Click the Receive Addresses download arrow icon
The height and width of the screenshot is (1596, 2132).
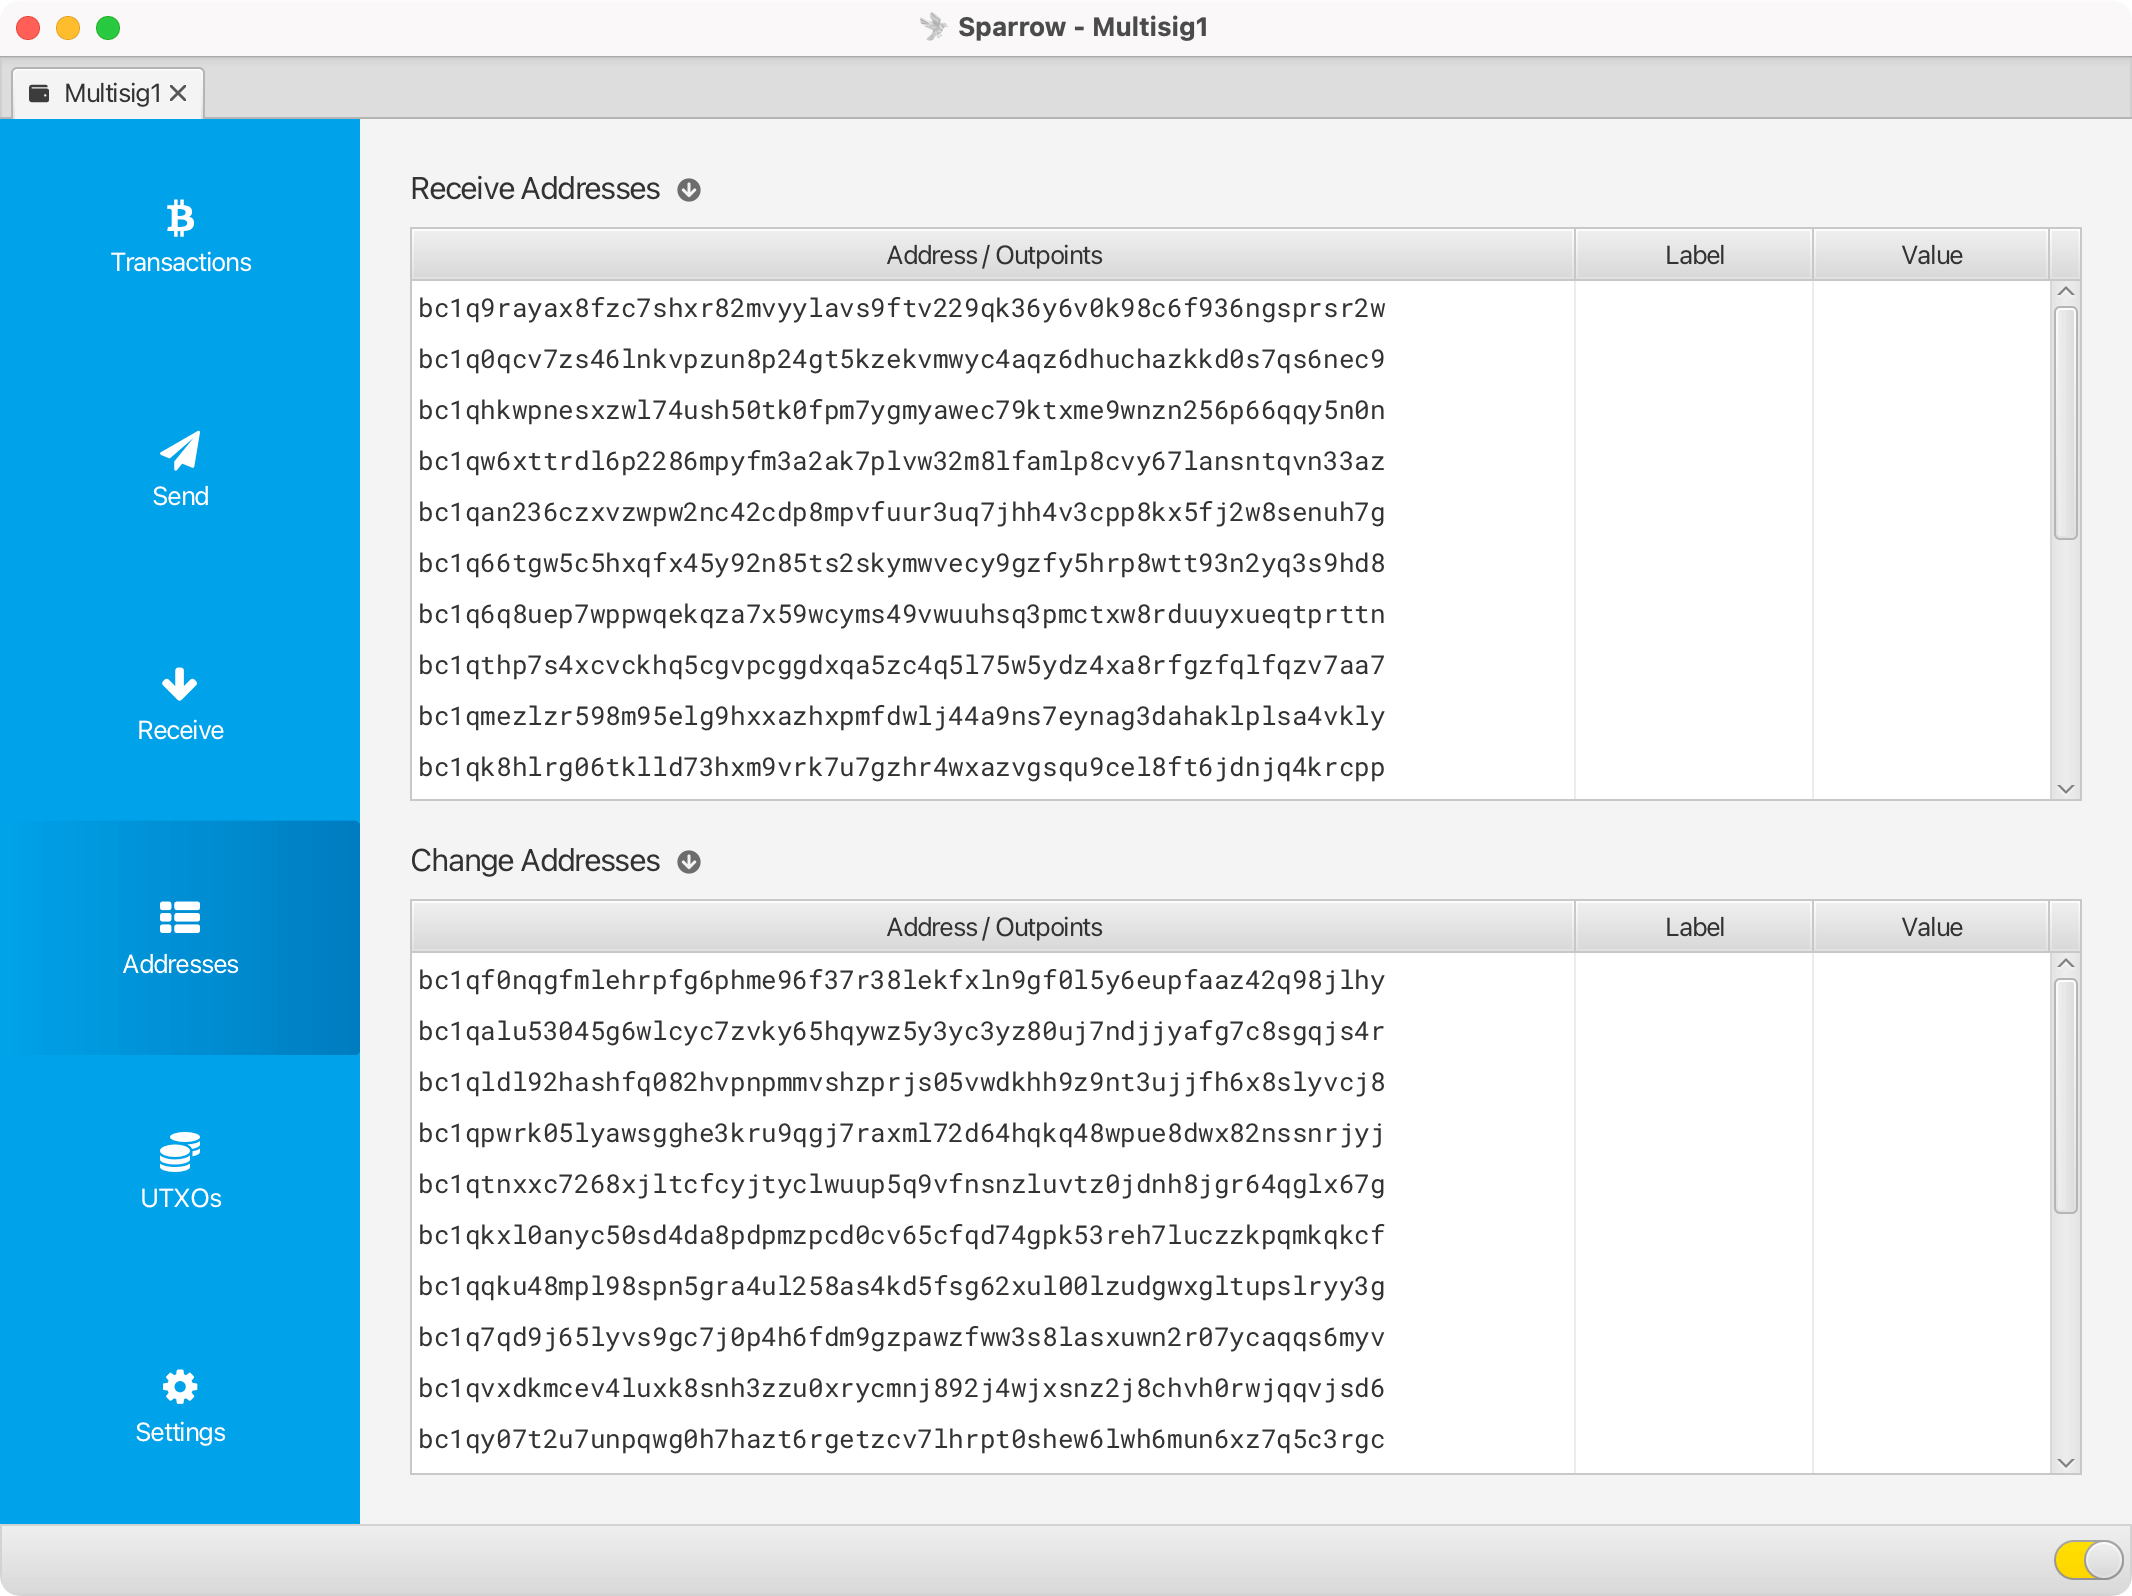tap(689, 190)
